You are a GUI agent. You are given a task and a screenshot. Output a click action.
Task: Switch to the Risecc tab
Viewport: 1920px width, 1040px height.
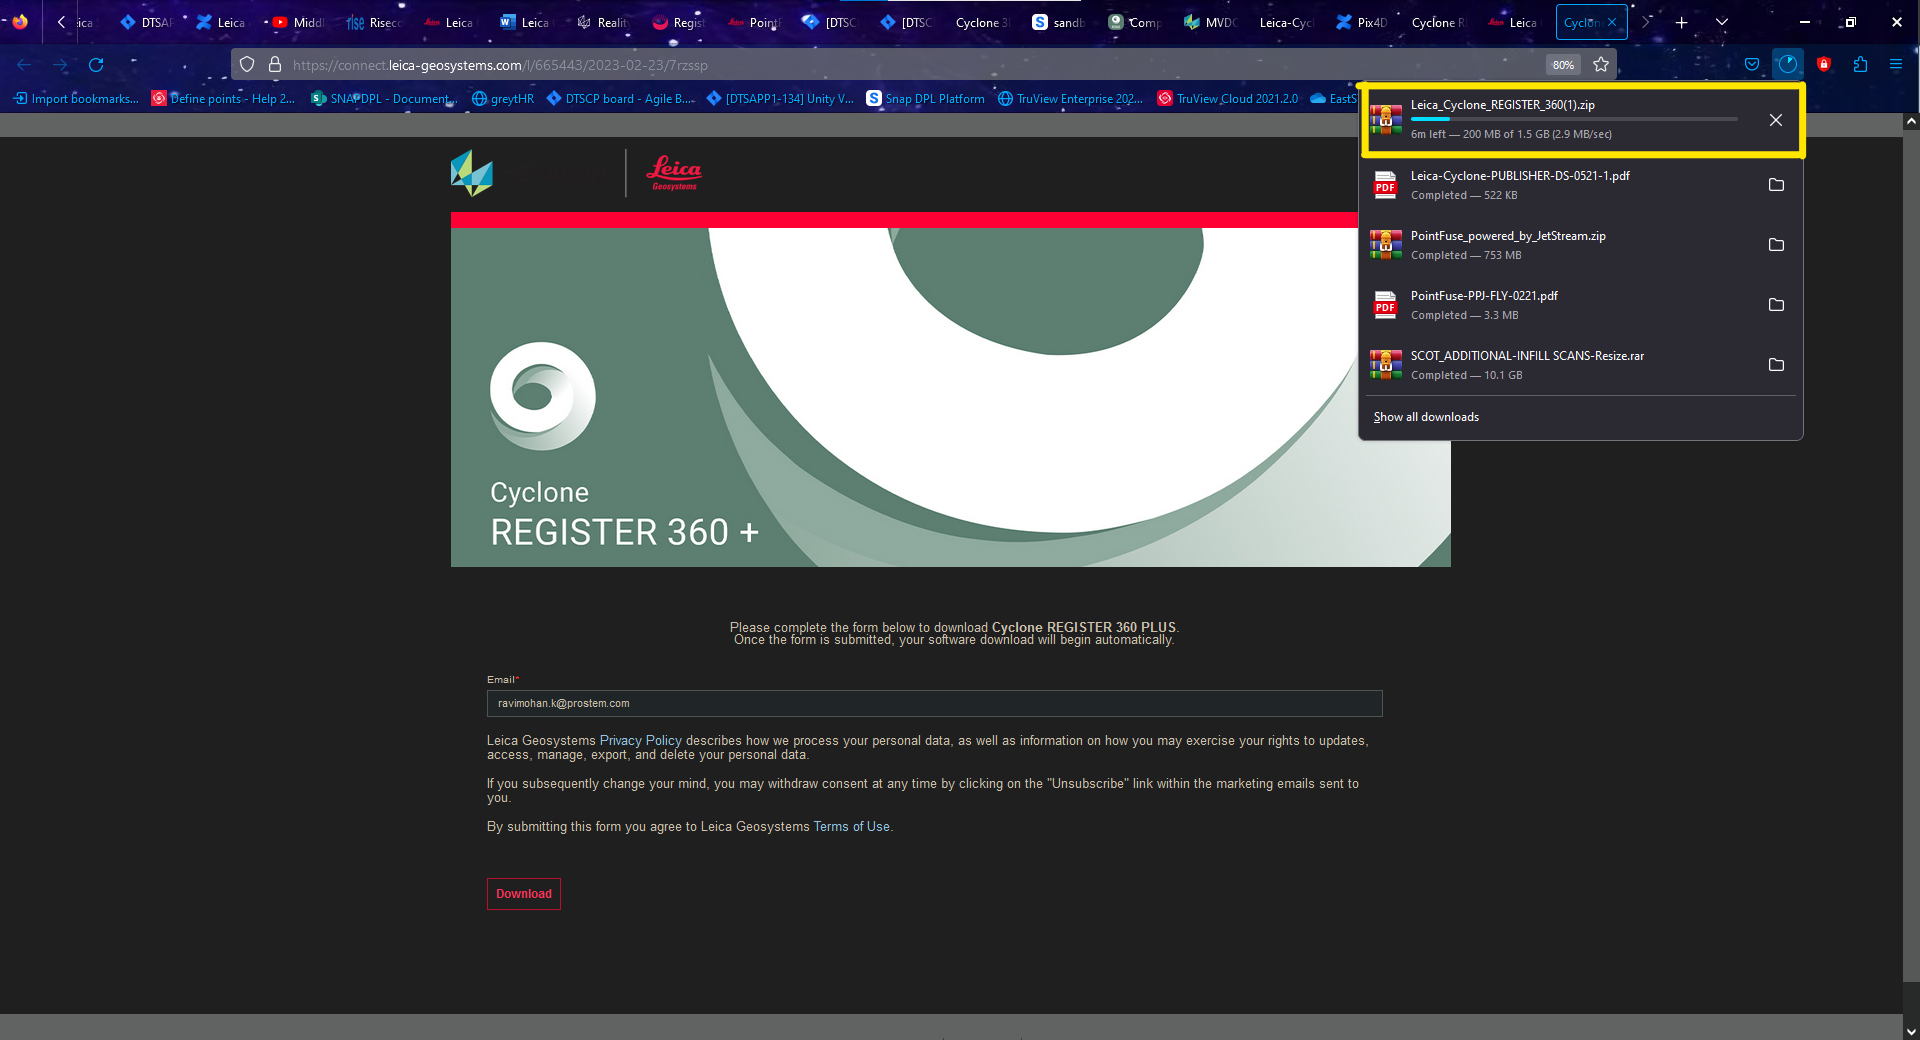(374, 22)
